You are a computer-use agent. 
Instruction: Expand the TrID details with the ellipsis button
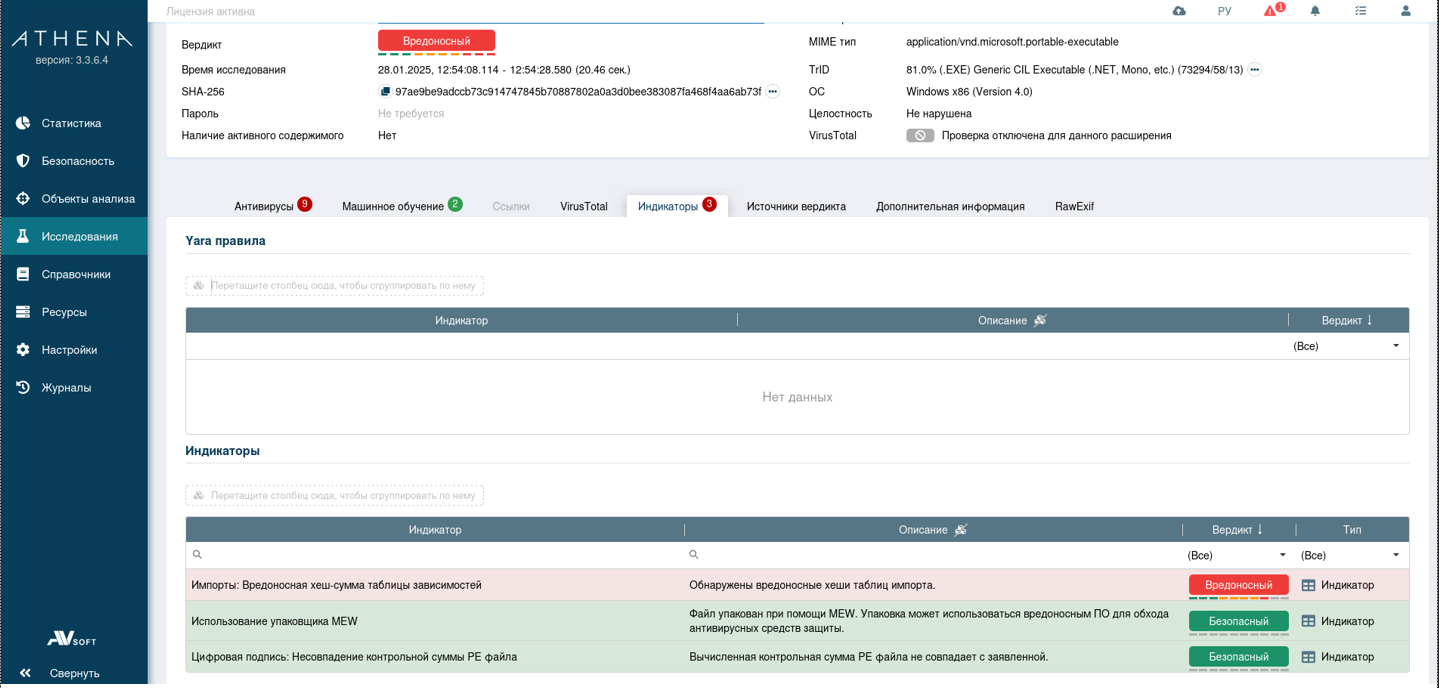1254,70
